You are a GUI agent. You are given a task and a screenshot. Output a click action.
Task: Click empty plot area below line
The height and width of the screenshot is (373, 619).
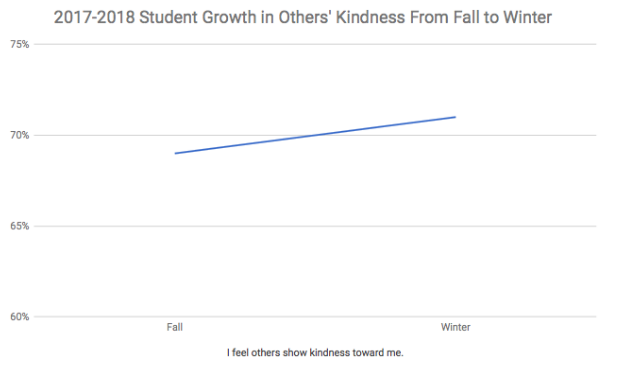point(316,257)
